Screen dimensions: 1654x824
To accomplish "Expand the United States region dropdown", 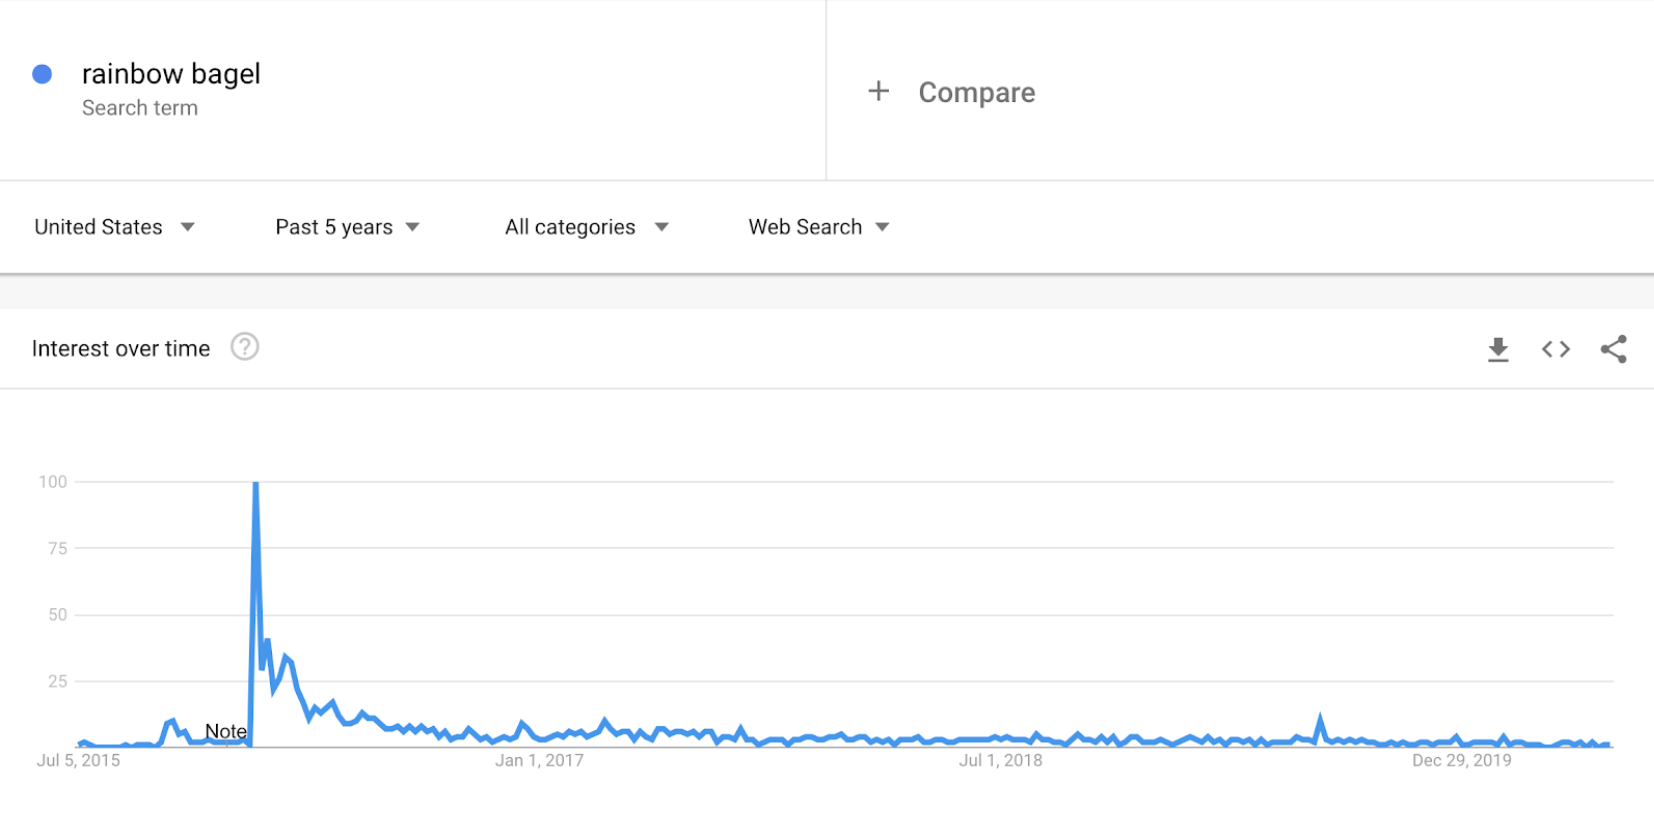I will (114, 227).
